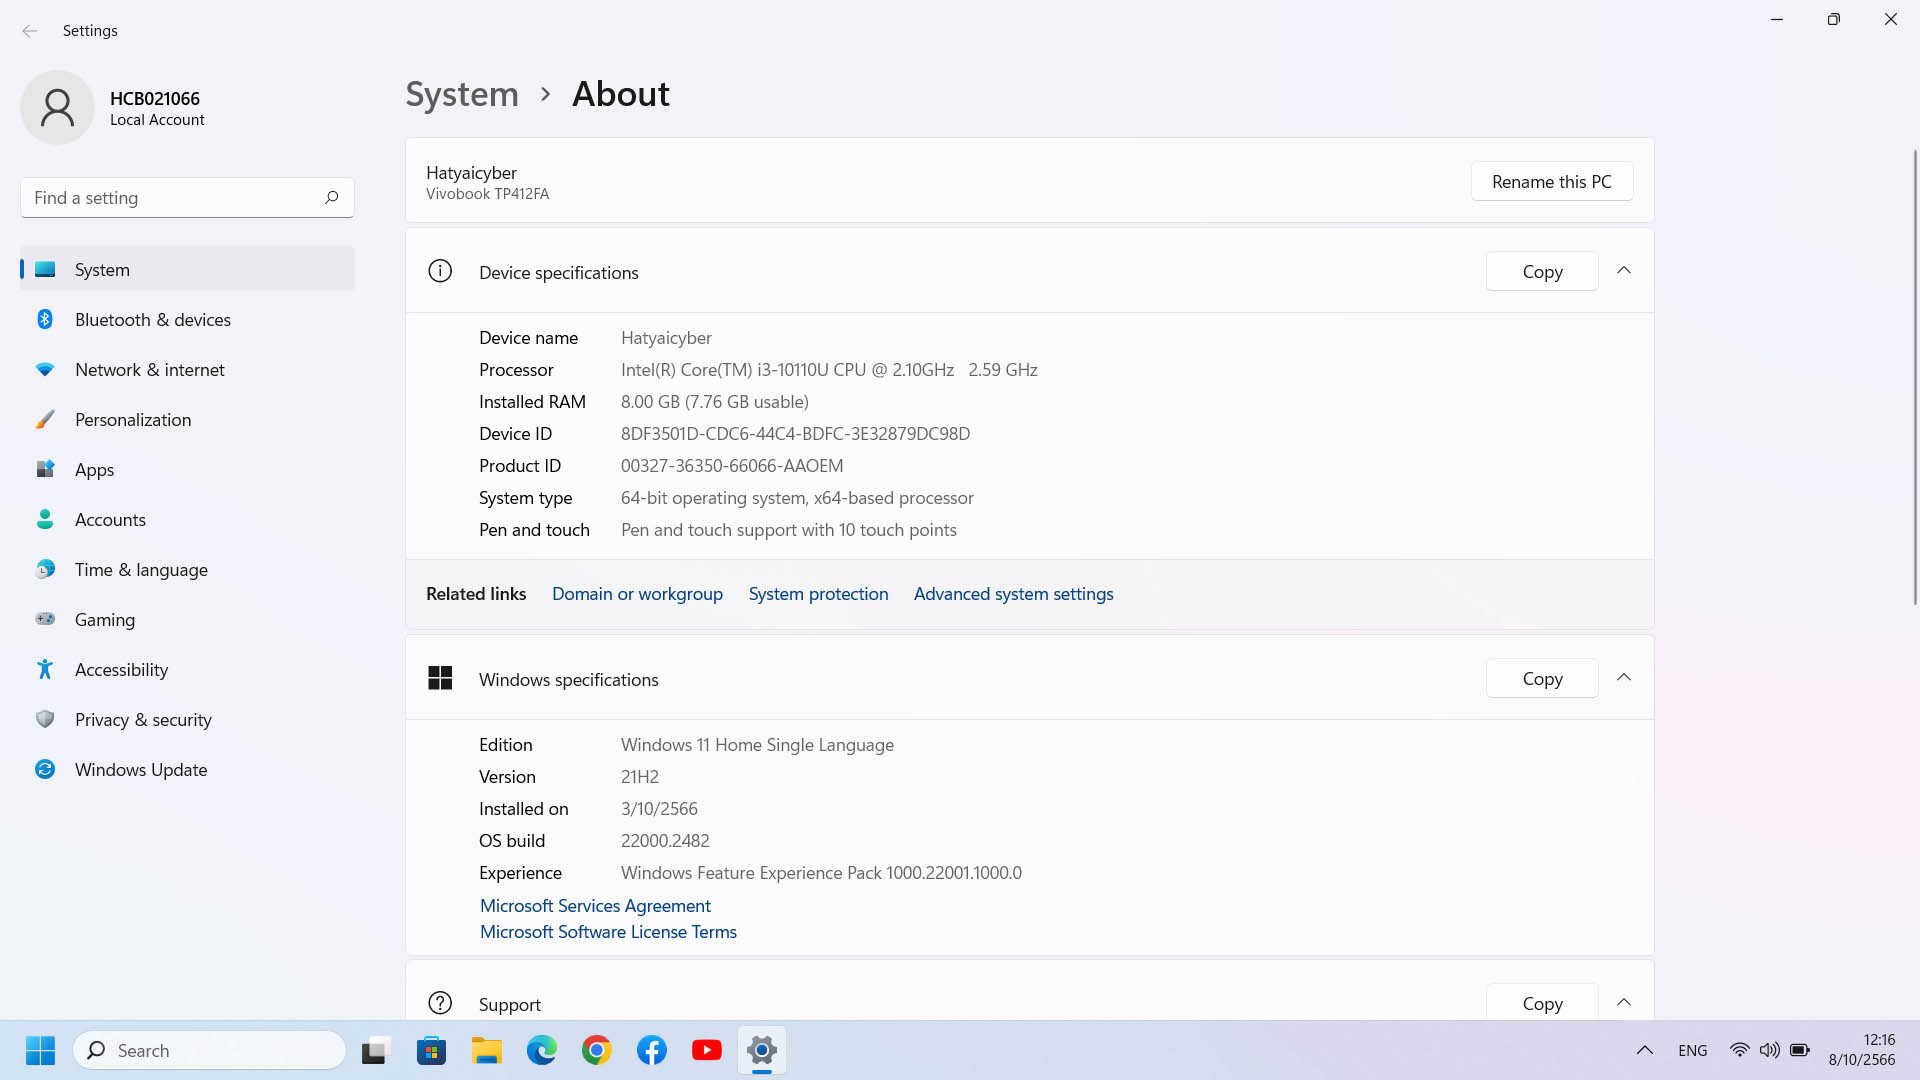Open Microsoft Software License Terms link
This screenshot has height=1080, width=1920.
(x=608, y=932)
